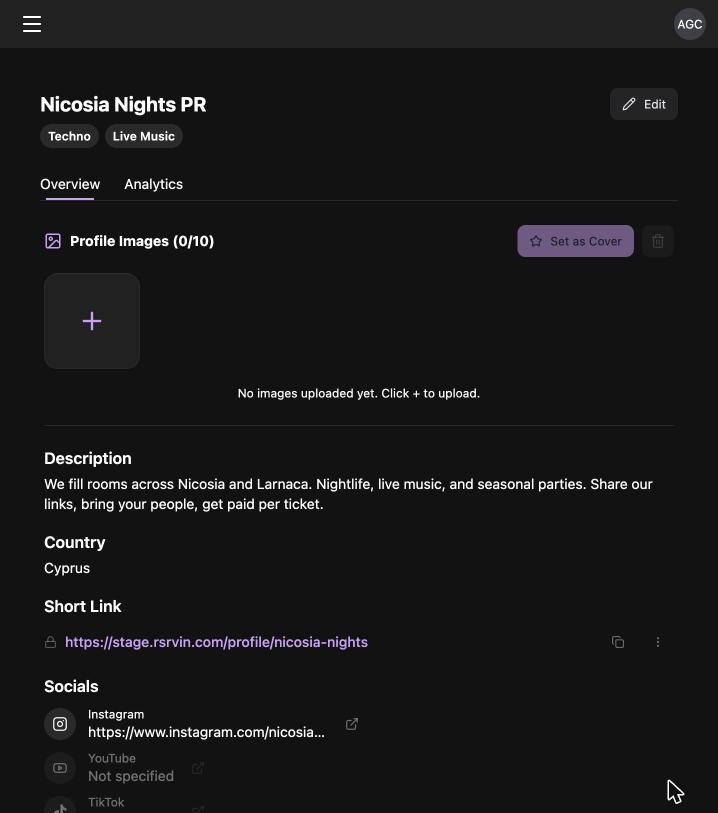This screenshot has height=813, width=718.
Task: Click the trash delete image icon
Action: point(658,241)
